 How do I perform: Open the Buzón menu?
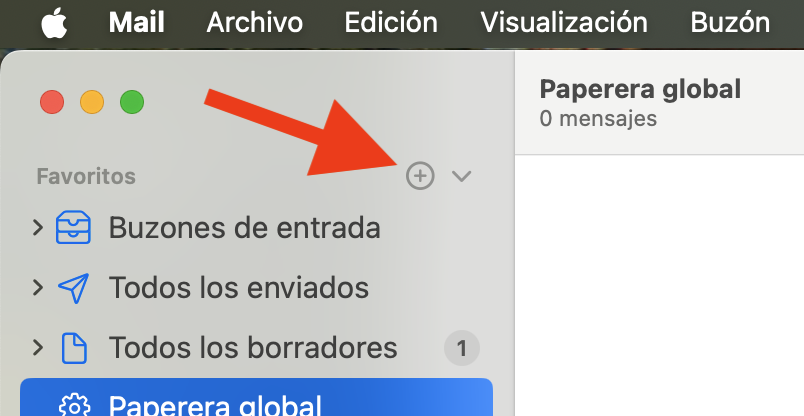pyautogui.click(x=730, y=23)
